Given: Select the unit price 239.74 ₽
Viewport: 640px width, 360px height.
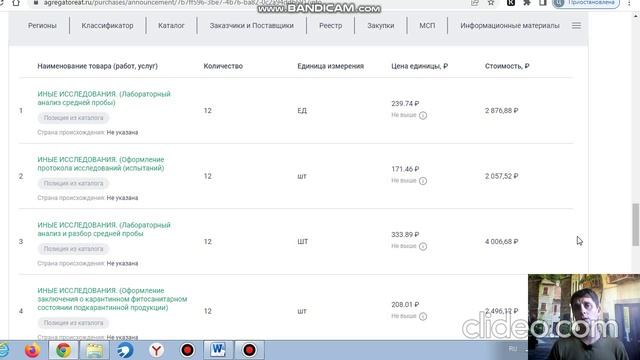Looking at the screenshot, I should [x=405, y=104].
